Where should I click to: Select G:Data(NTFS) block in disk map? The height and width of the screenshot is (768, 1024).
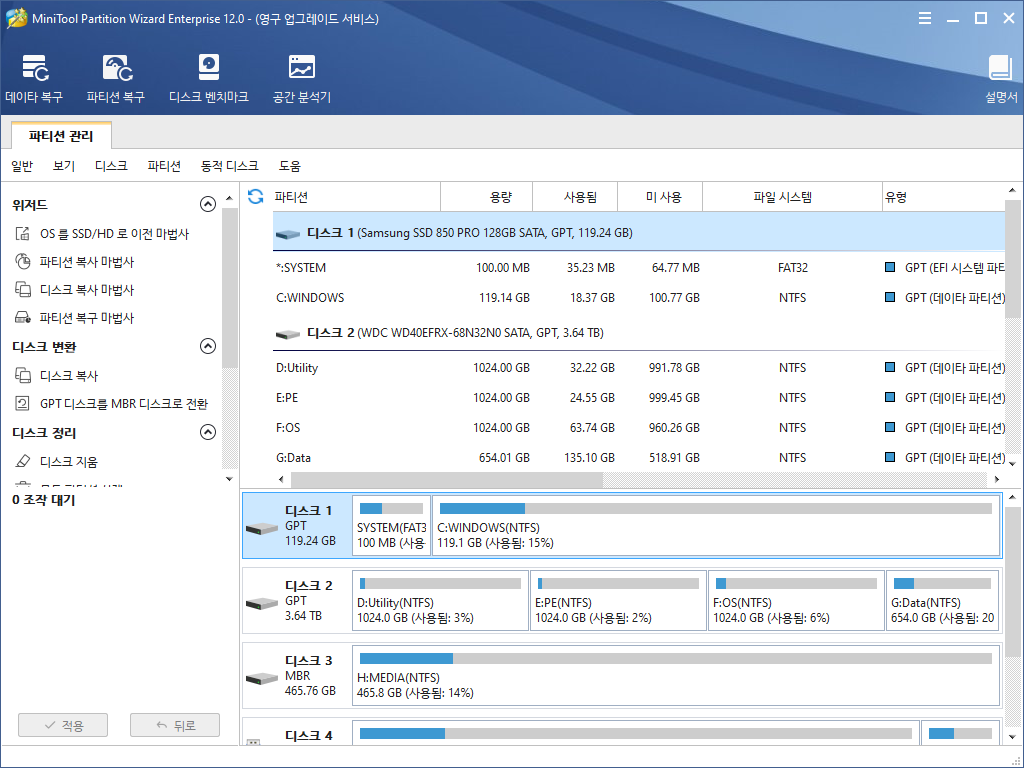[942, 600]
